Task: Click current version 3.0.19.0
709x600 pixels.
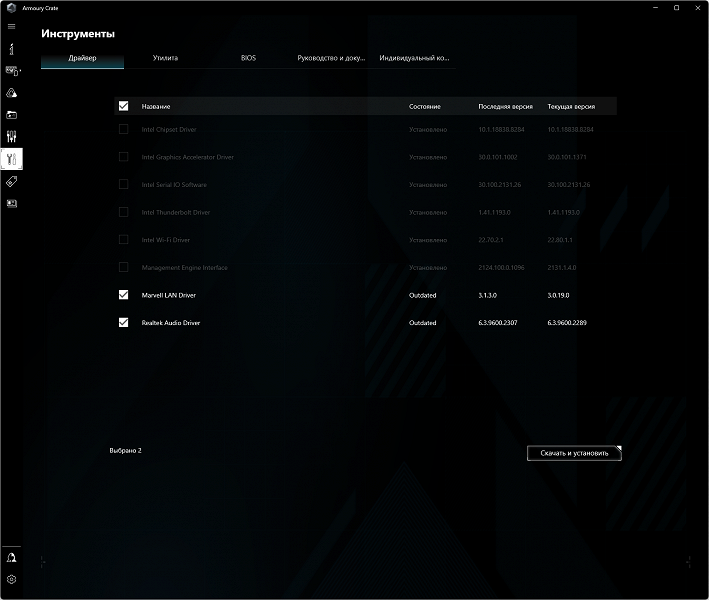Action: (x=558, y=295)
